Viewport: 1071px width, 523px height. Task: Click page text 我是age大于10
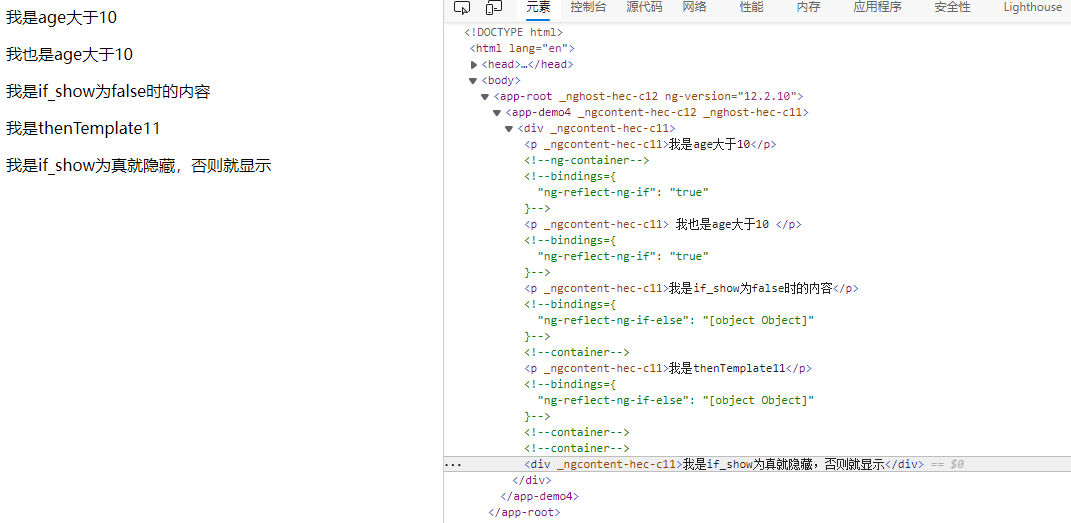click(x=61, y=18)
